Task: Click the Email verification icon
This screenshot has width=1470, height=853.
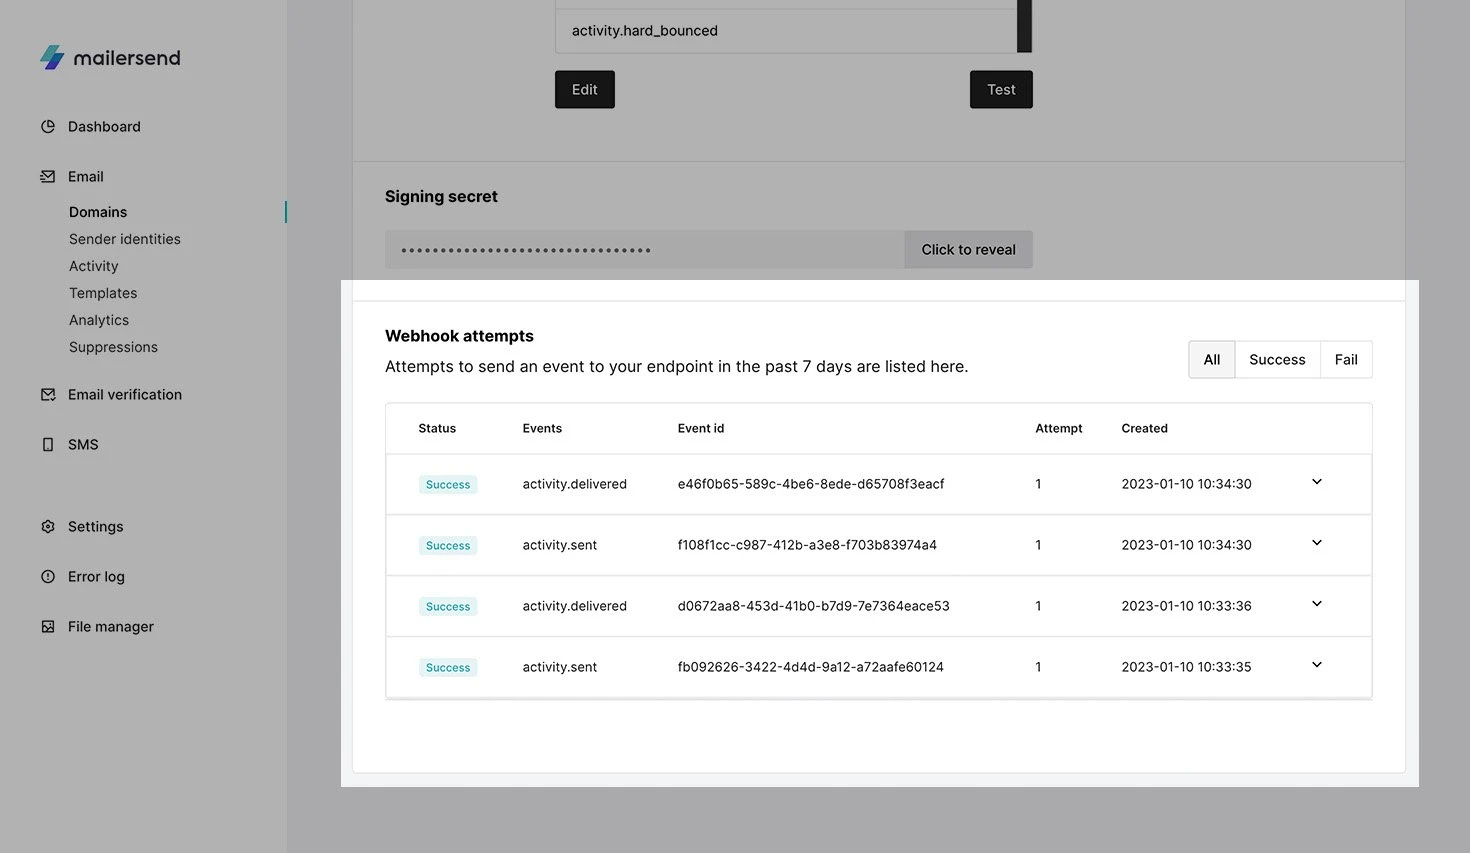Action: (x=48, y=395)
